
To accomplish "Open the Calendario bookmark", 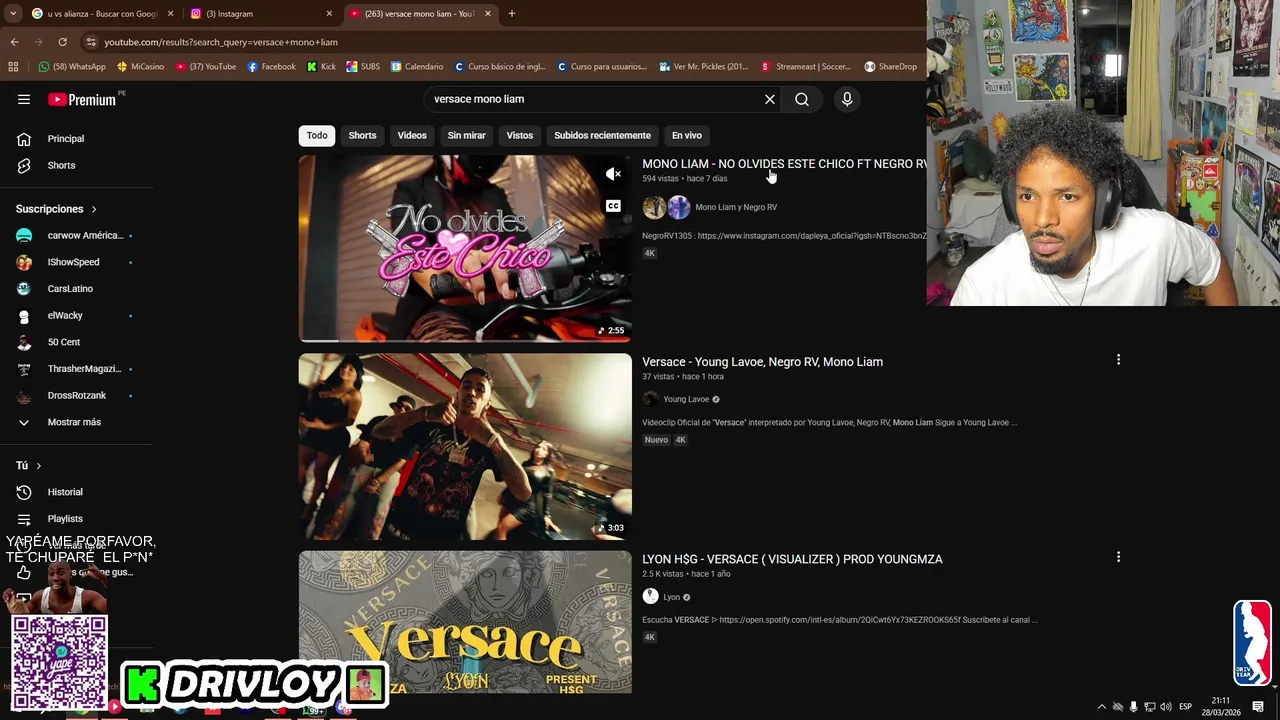I will point(417,67).
